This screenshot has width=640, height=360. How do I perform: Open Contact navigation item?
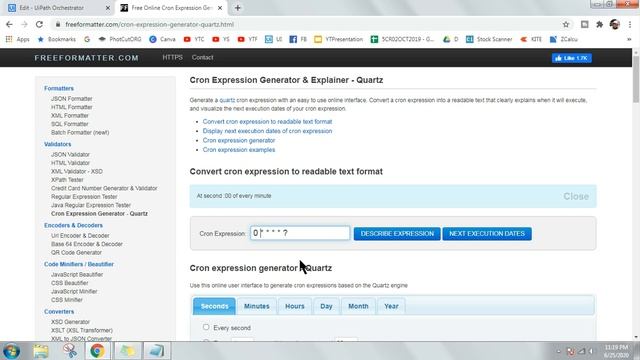pos(202,58)
